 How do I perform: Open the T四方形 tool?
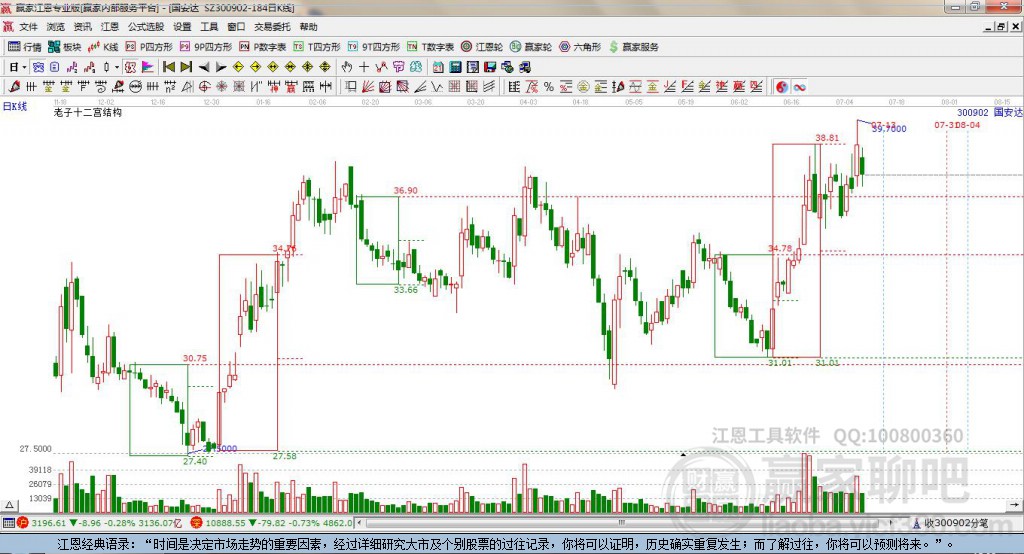coord(317,47)
